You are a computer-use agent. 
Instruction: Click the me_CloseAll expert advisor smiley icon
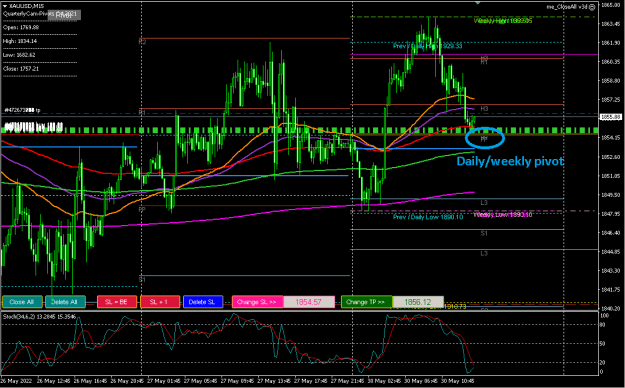pos(592,6)
